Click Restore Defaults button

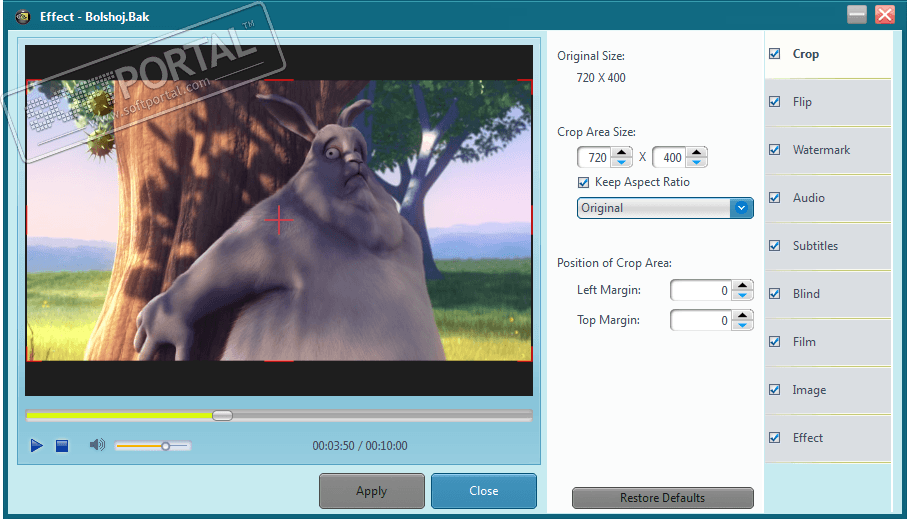663,498
